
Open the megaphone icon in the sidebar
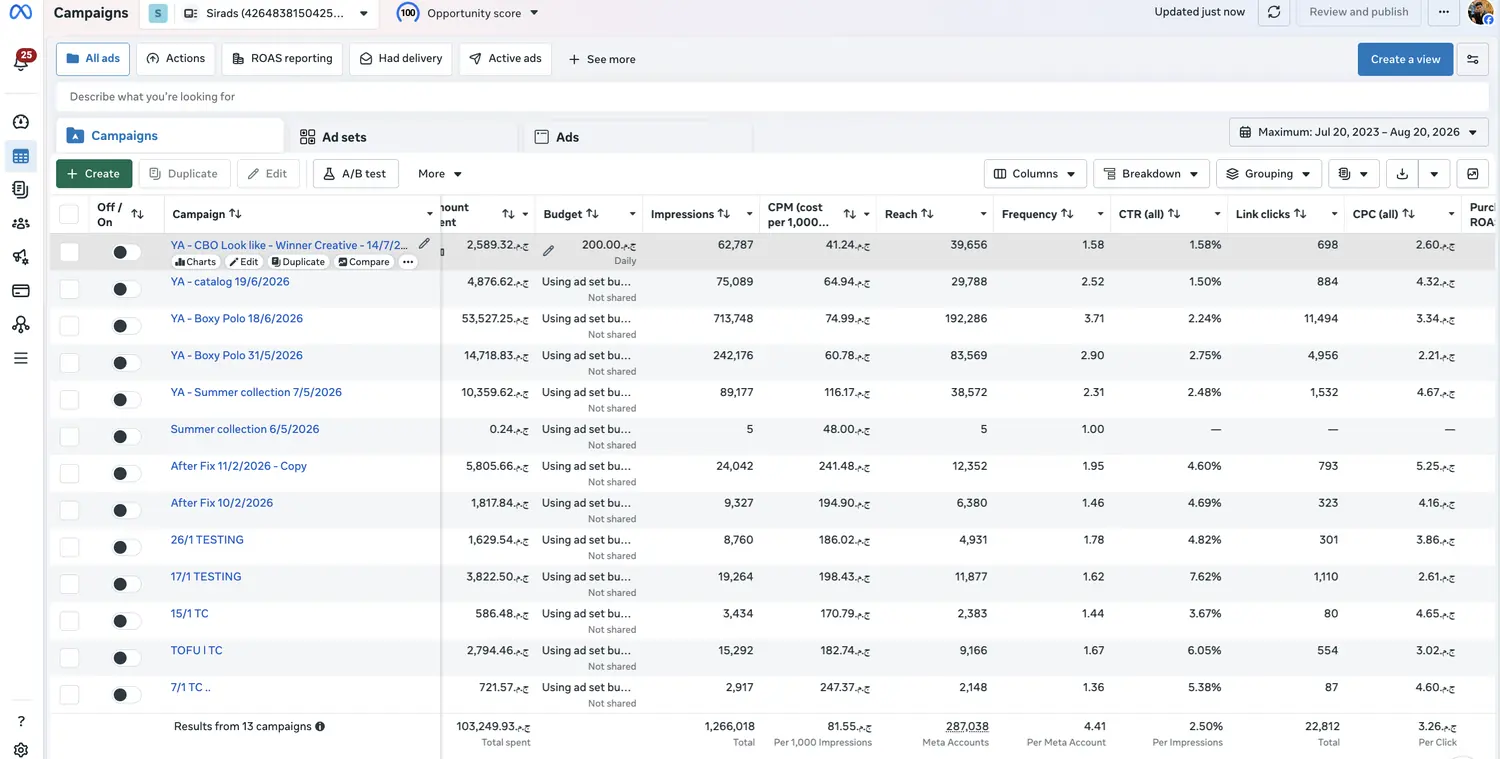[21, 257]
